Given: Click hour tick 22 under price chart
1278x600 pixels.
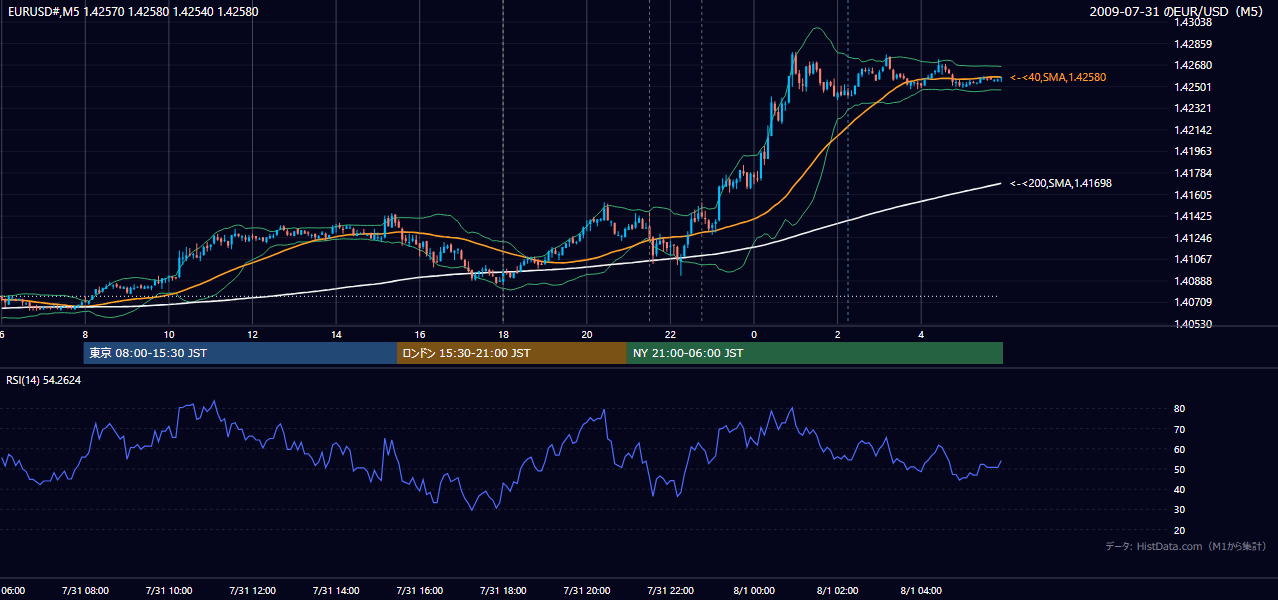Looking at the screenshot, I should 670,334.
